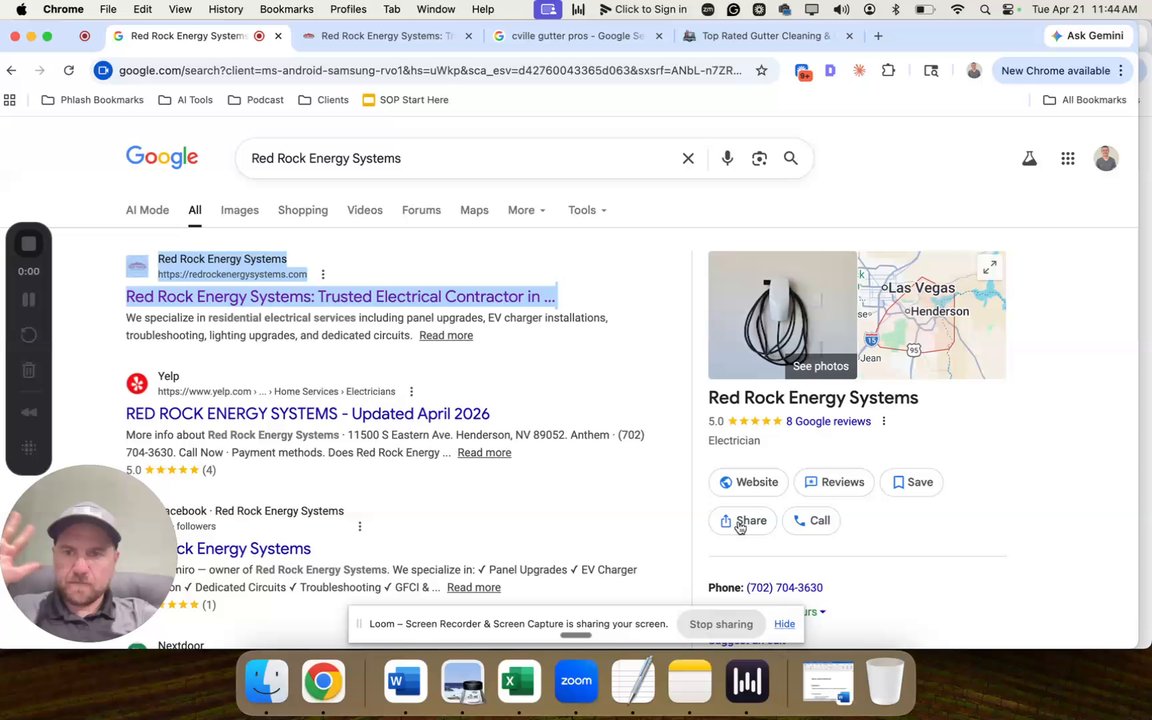Hide the Loom sharing notification
The image size is (1152, 720).
784,624
